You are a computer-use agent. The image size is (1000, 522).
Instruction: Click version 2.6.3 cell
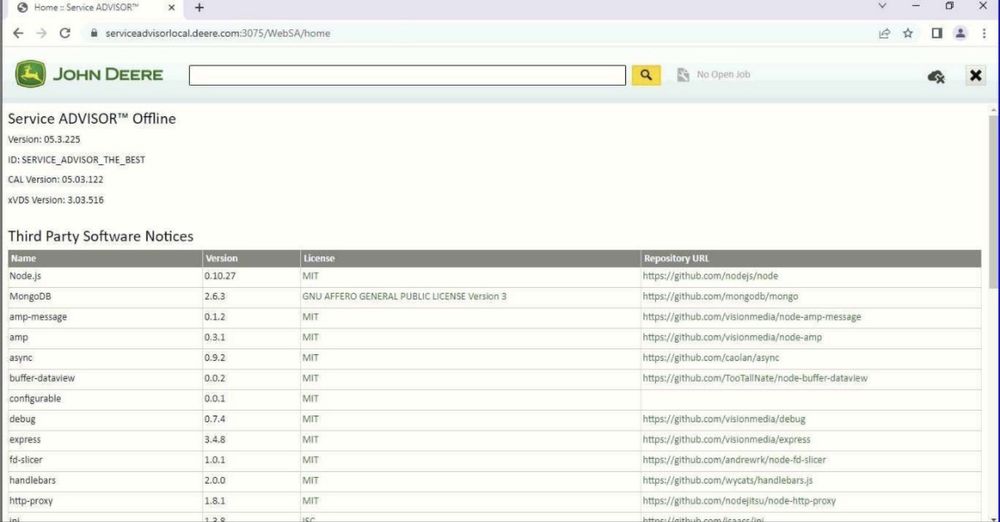pos(251,297)
